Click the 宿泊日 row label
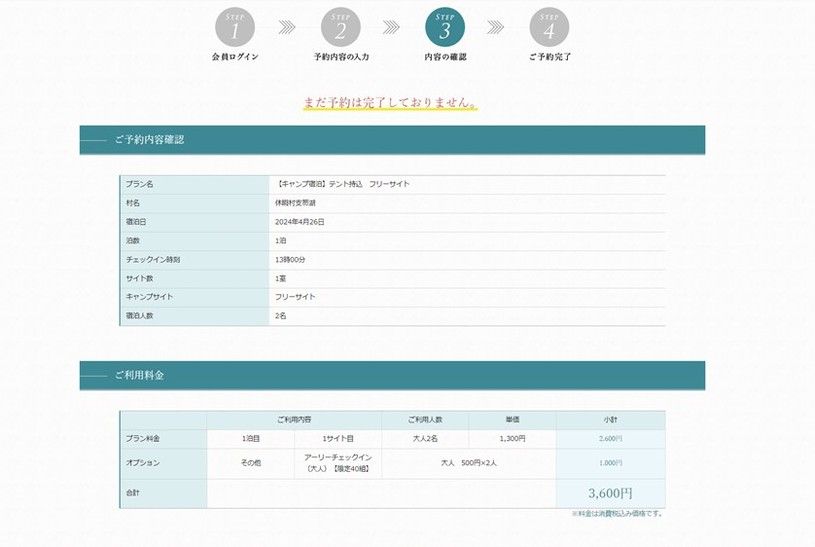 click(x=136, y=222)
